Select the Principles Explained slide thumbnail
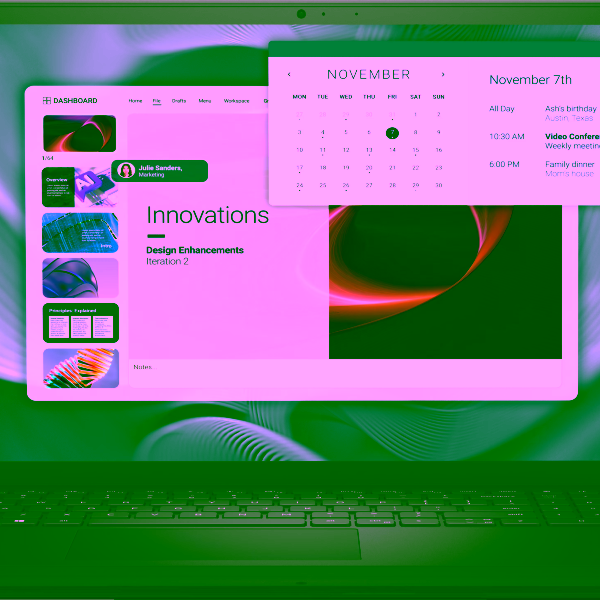 tap(81, 323)
